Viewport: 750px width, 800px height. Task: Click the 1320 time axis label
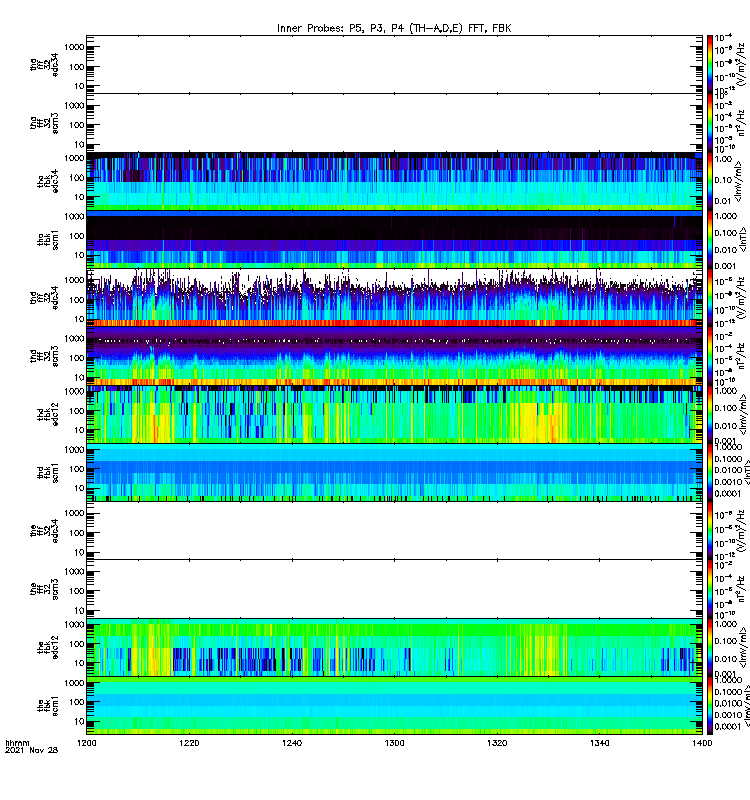[497, 743]
